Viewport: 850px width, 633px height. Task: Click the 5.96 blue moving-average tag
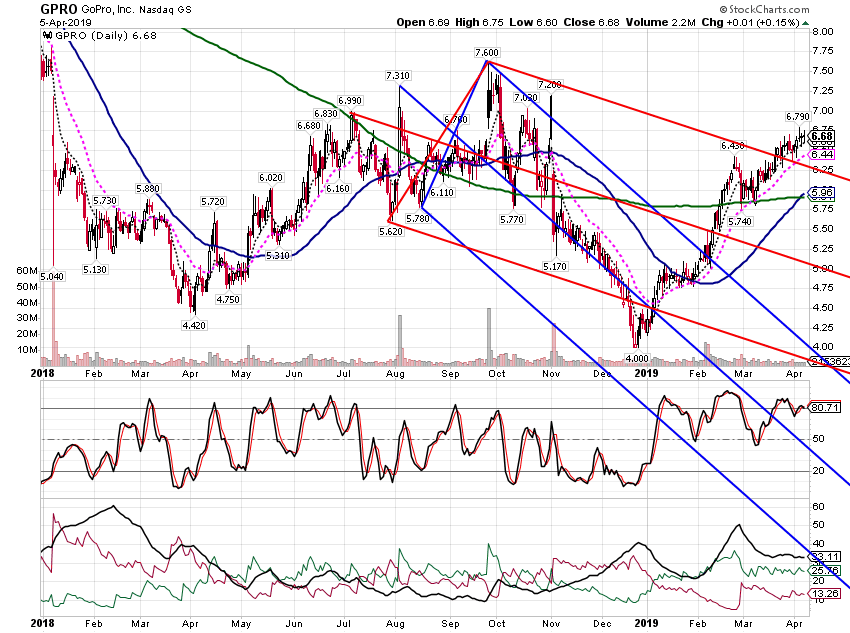[822, 192]
